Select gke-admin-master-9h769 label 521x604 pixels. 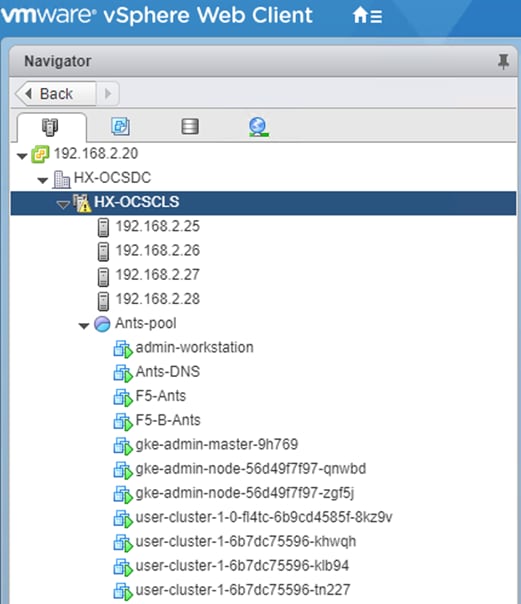[x=217, y=445]
